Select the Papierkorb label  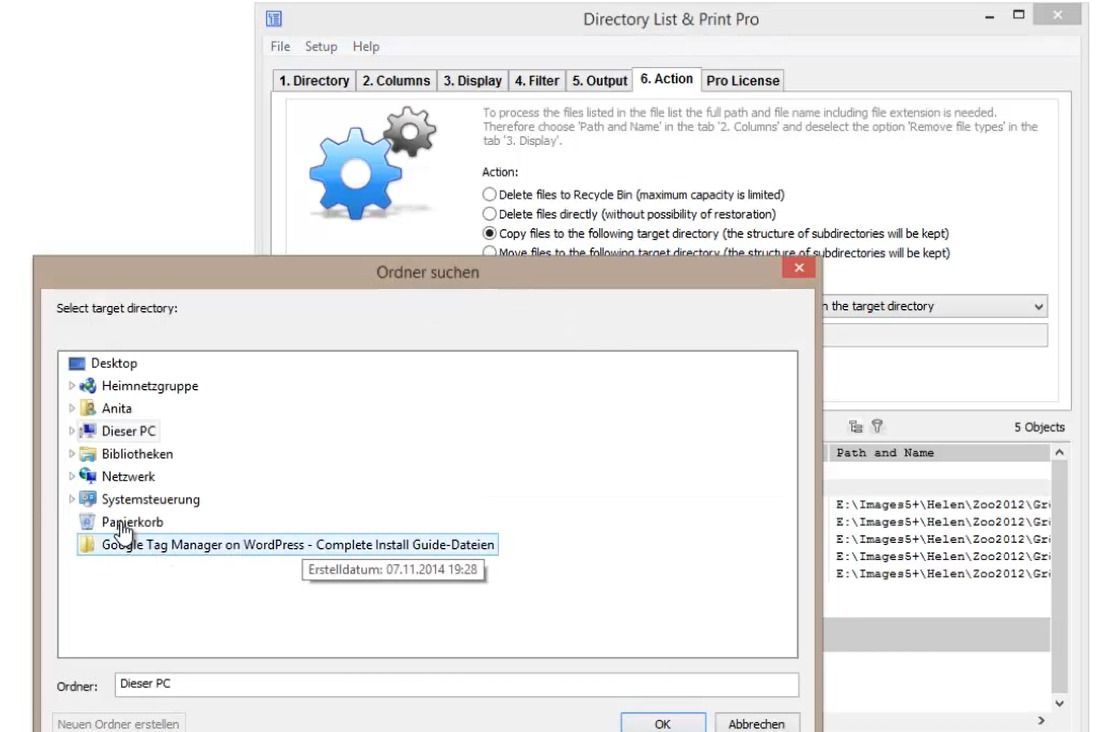pos(132,522)
